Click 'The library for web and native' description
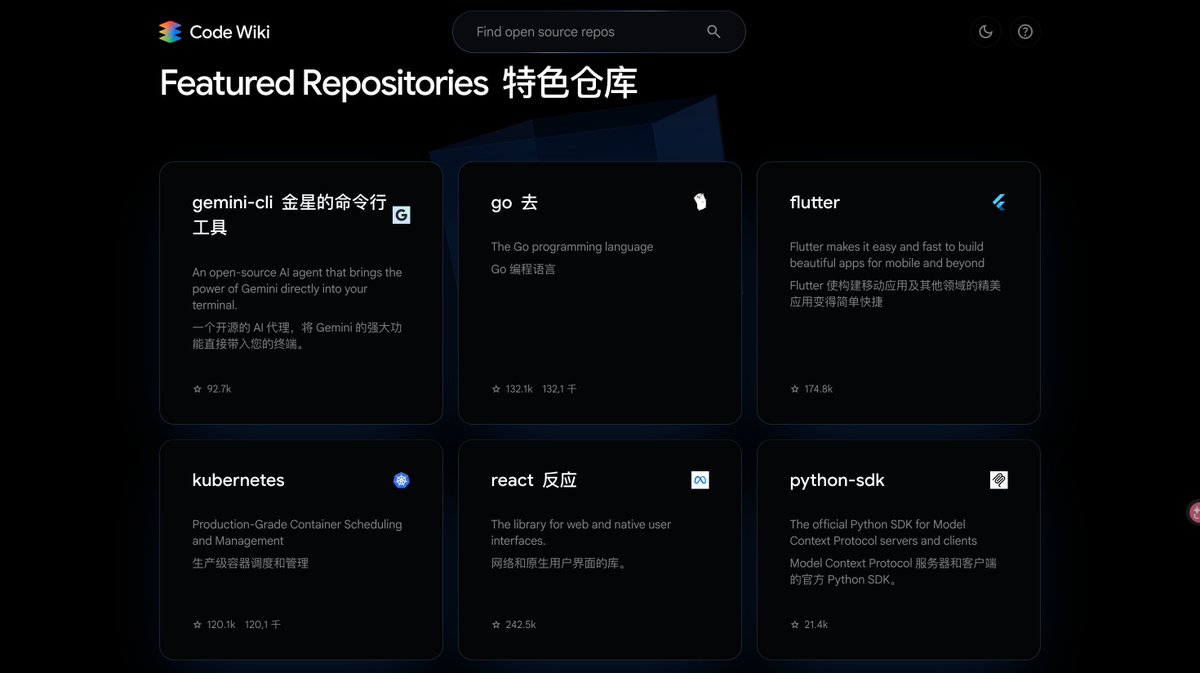Viewport: 1200px width, 673px height. coord(581,532)
